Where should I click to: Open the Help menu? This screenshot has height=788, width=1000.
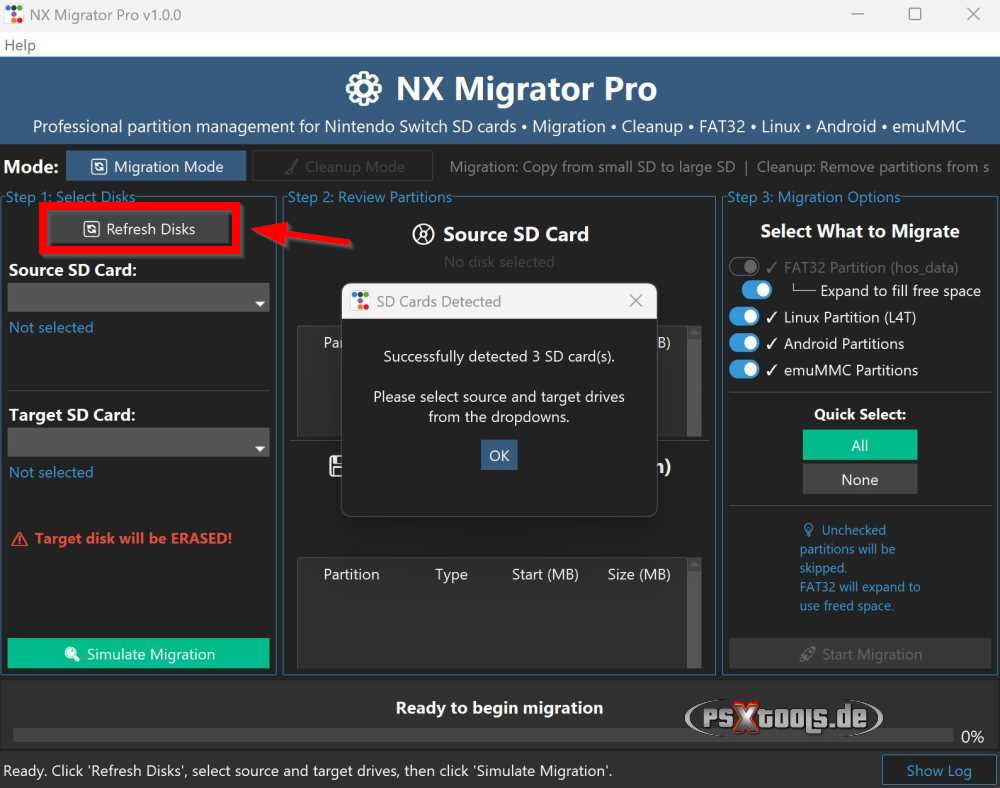[19, 45]
